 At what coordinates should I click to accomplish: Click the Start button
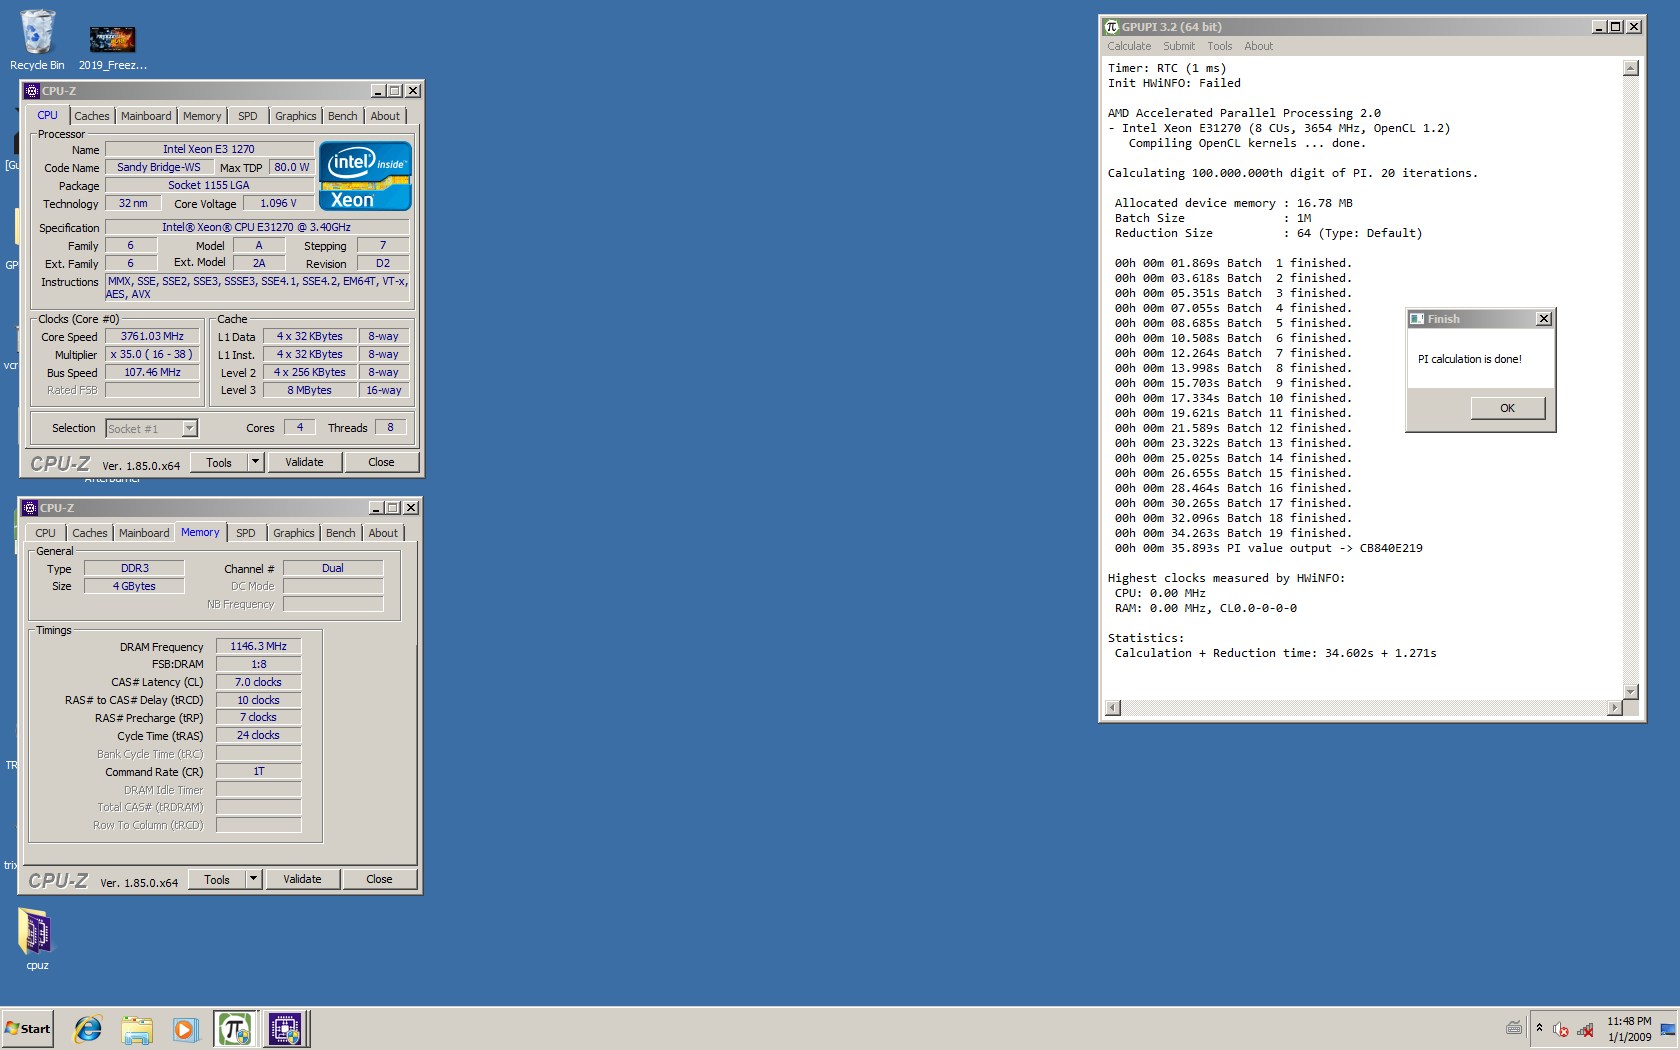[28, 1028]
